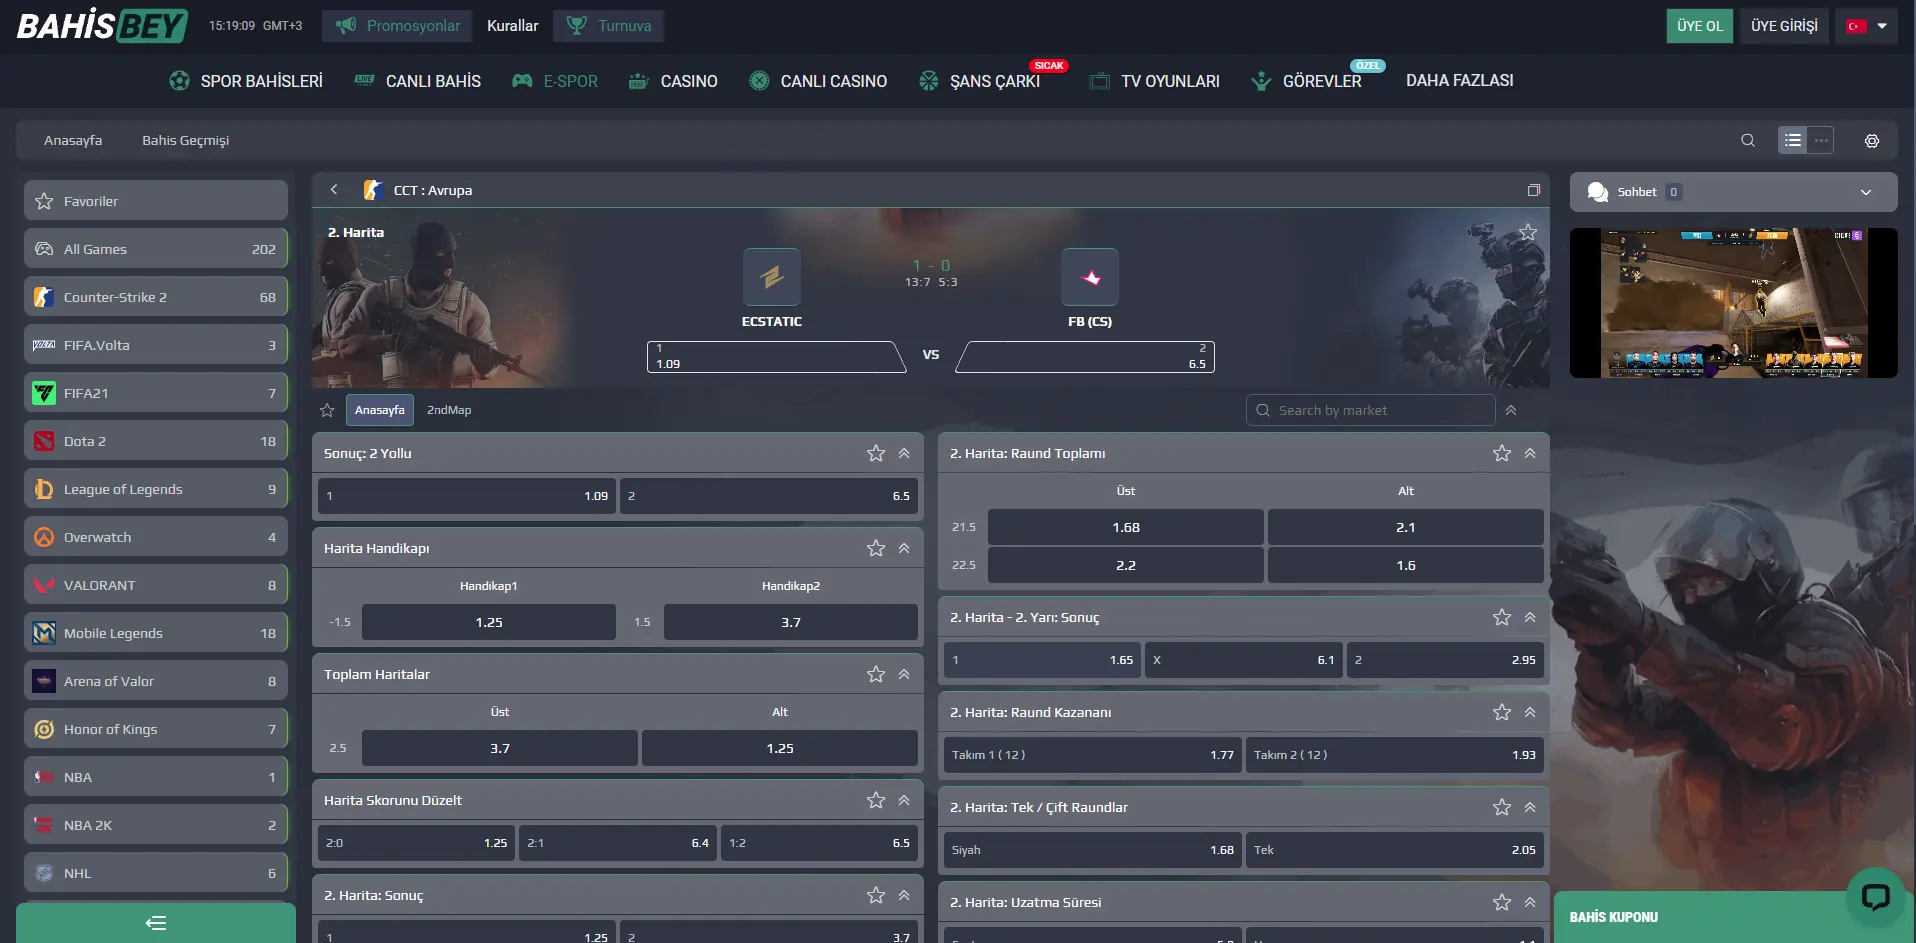Select League of Legends in sidebar

[x=156, y=489]
